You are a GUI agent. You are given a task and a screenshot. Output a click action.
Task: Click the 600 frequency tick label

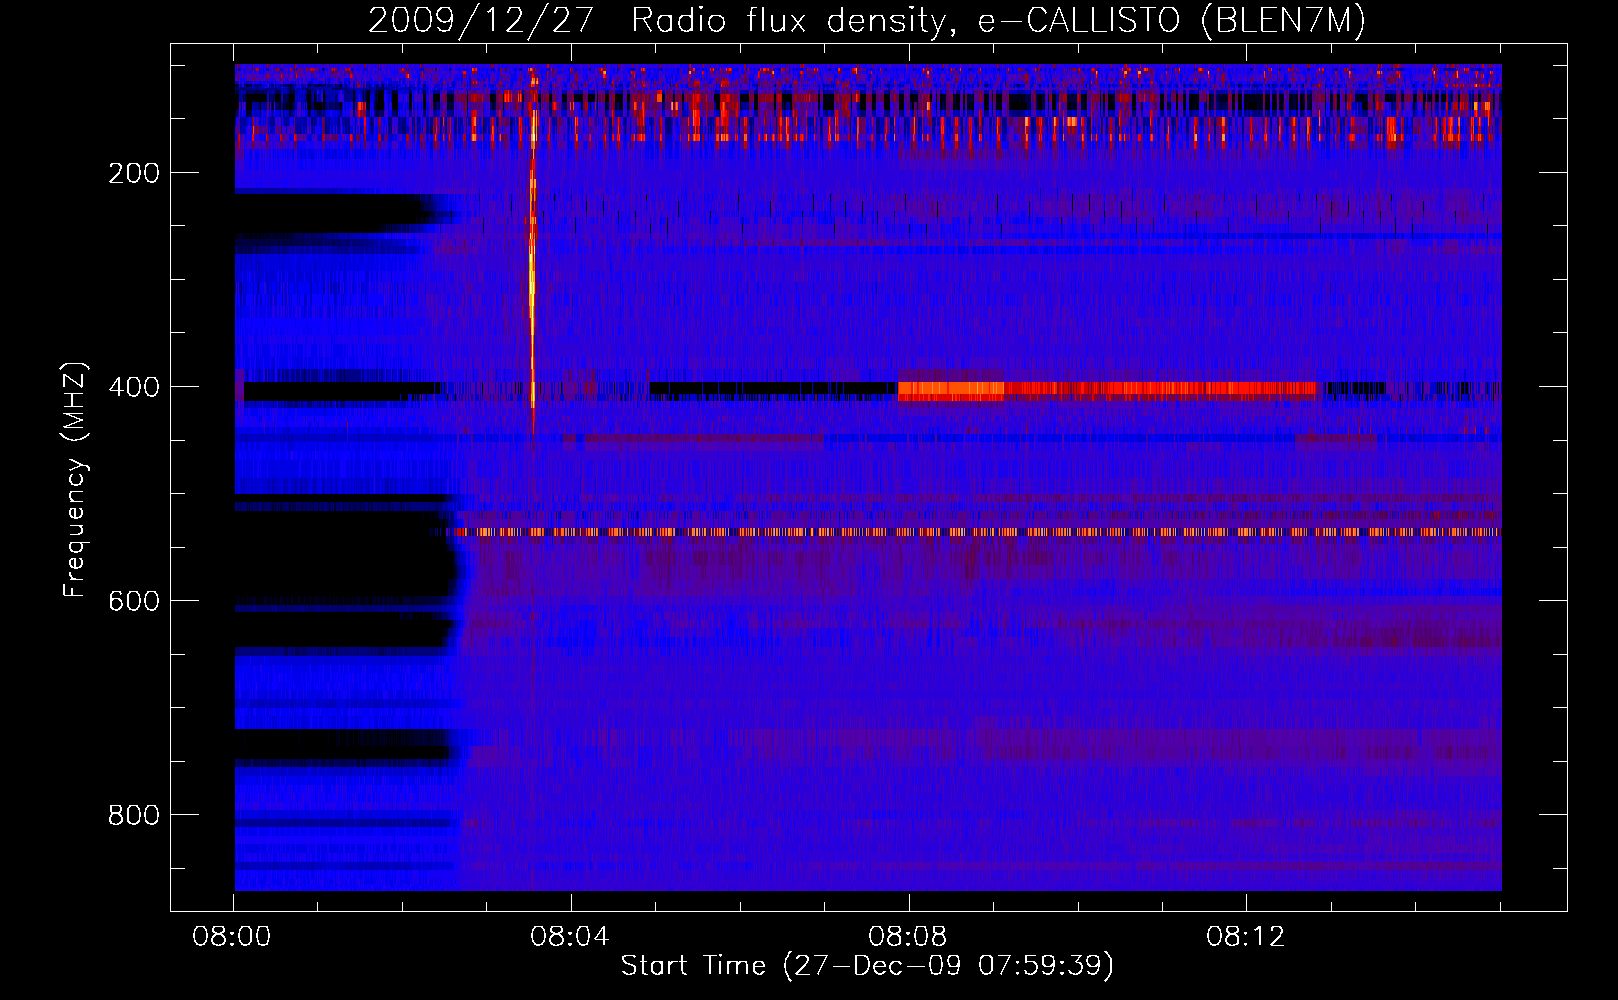coord(134,601)
